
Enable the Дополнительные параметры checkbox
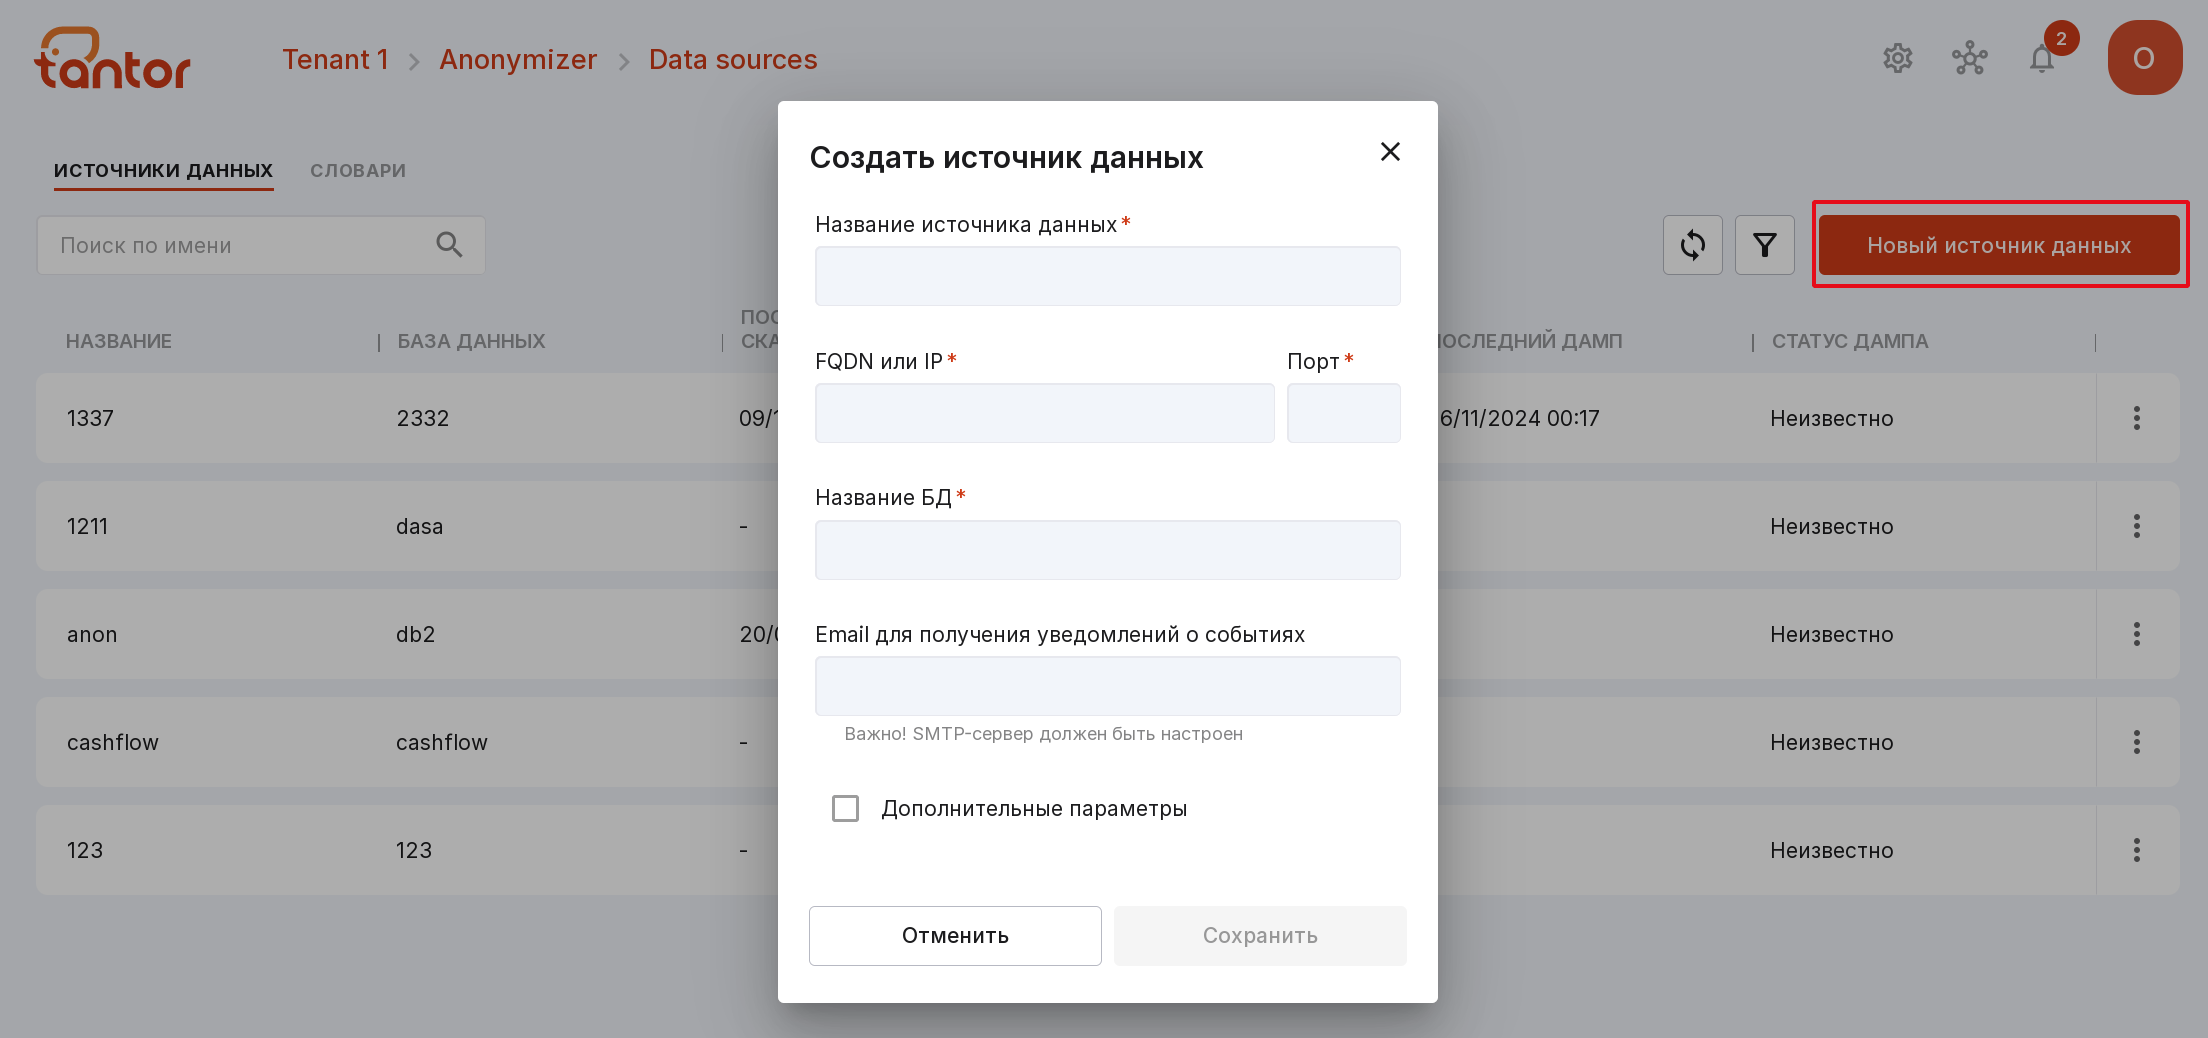click(x=845, y=808)
